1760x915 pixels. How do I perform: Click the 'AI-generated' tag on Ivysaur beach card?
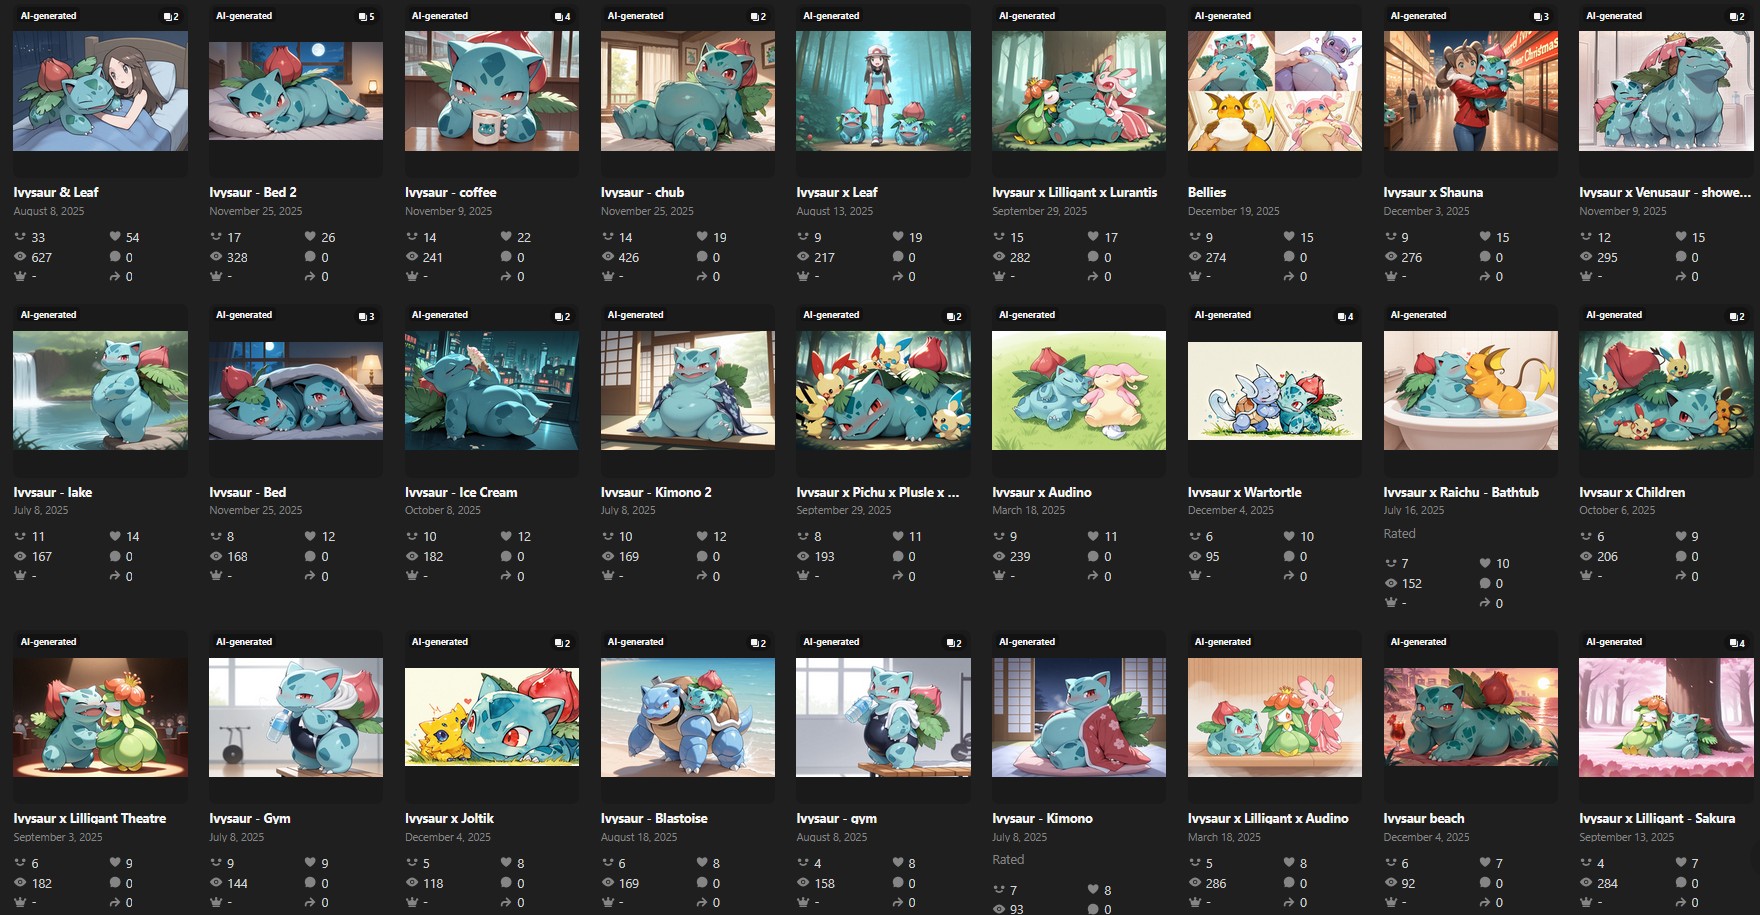click(1418, 642)
